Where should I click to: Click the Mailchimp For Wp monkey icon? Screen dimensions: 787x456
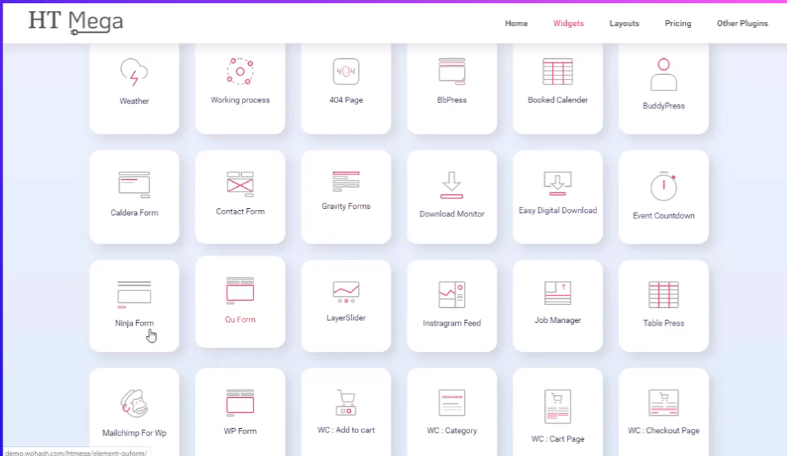click(134, 403)
